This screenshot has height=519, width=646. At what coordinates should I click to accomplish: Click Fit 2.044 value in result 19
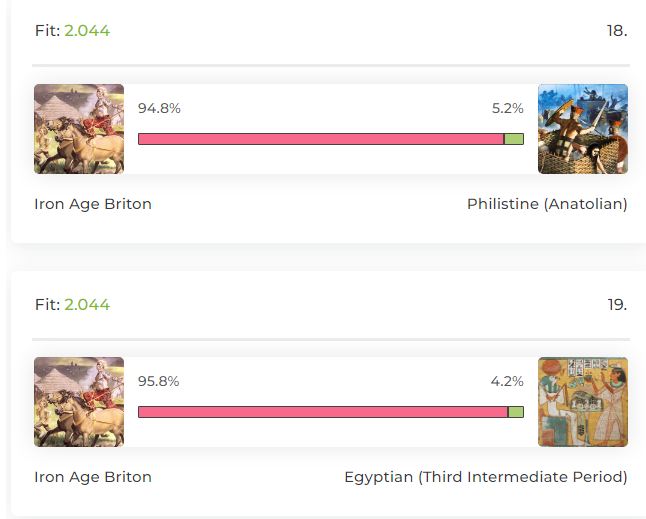pyautogui.click(x=87, y=305)
